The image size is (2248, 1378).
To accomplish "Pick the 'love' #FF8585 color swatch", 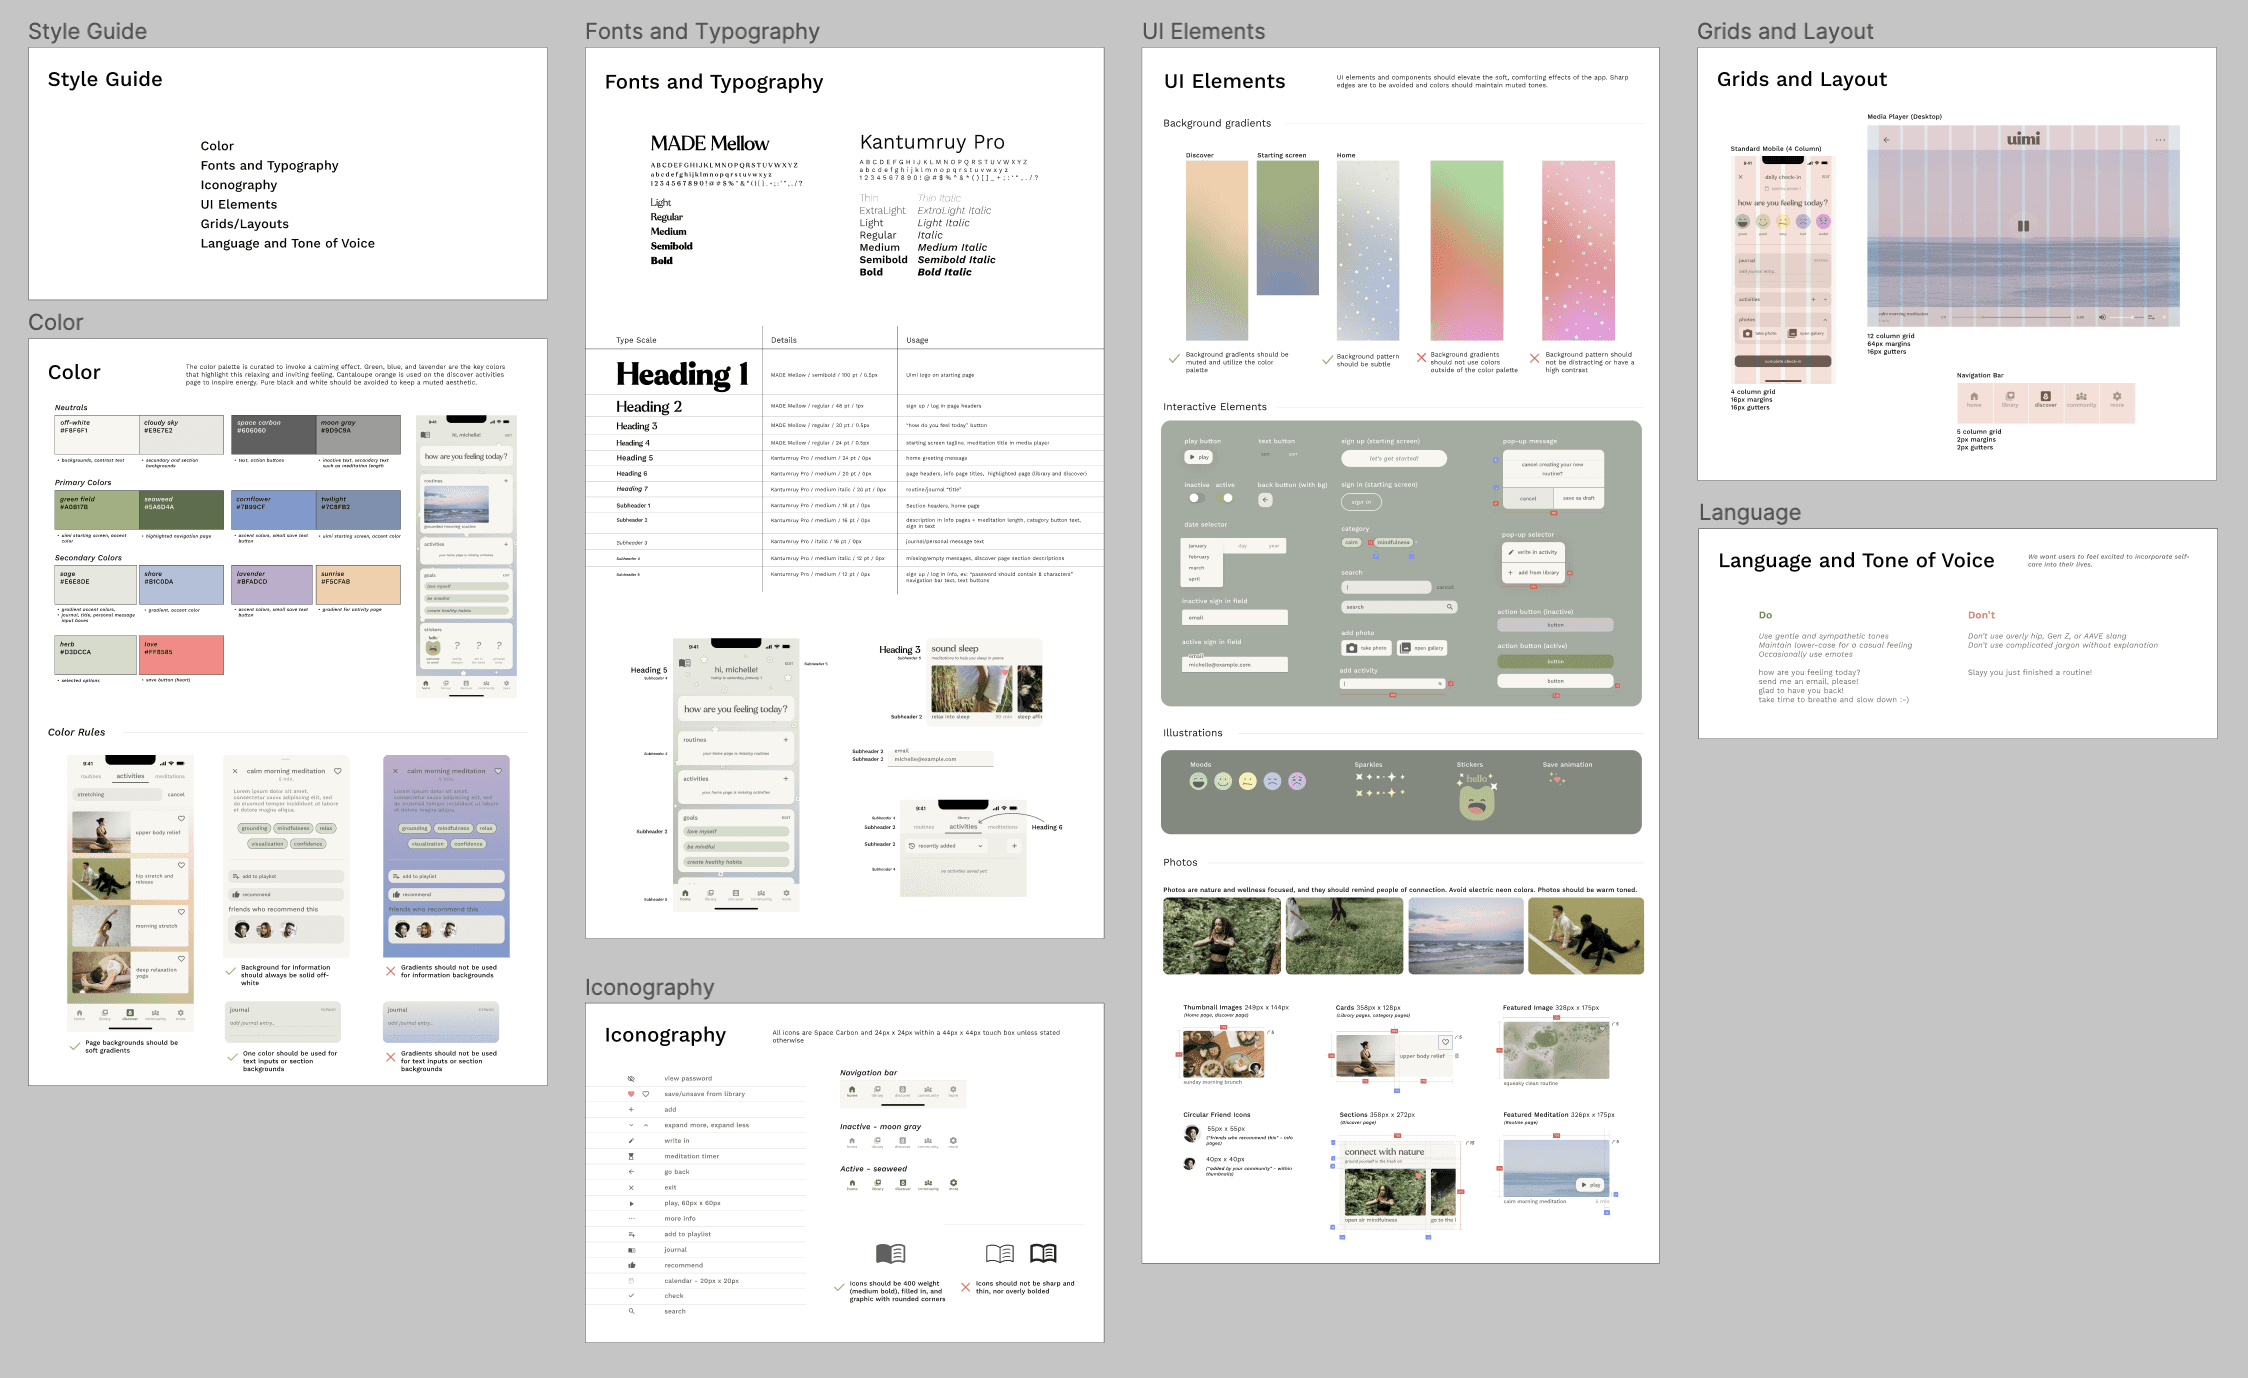I will (x=182, y=655).
